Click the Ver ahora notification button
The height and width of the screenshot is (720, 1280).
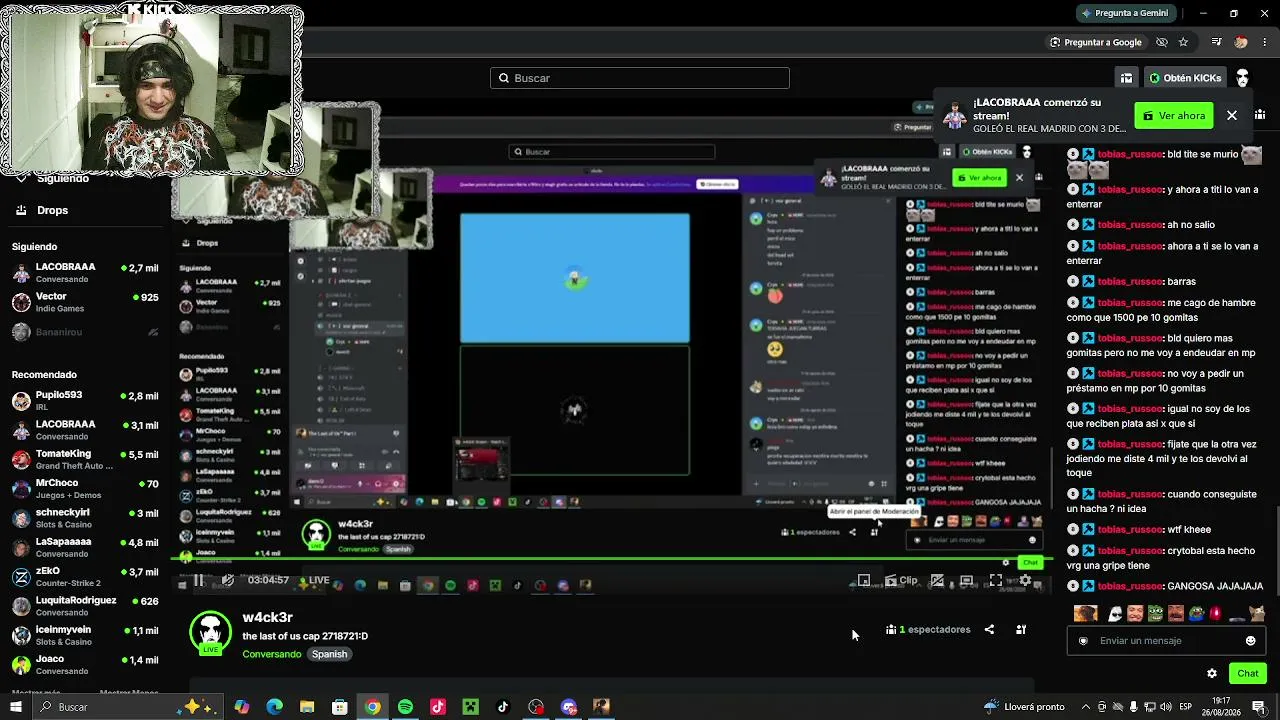[1174, 116]
